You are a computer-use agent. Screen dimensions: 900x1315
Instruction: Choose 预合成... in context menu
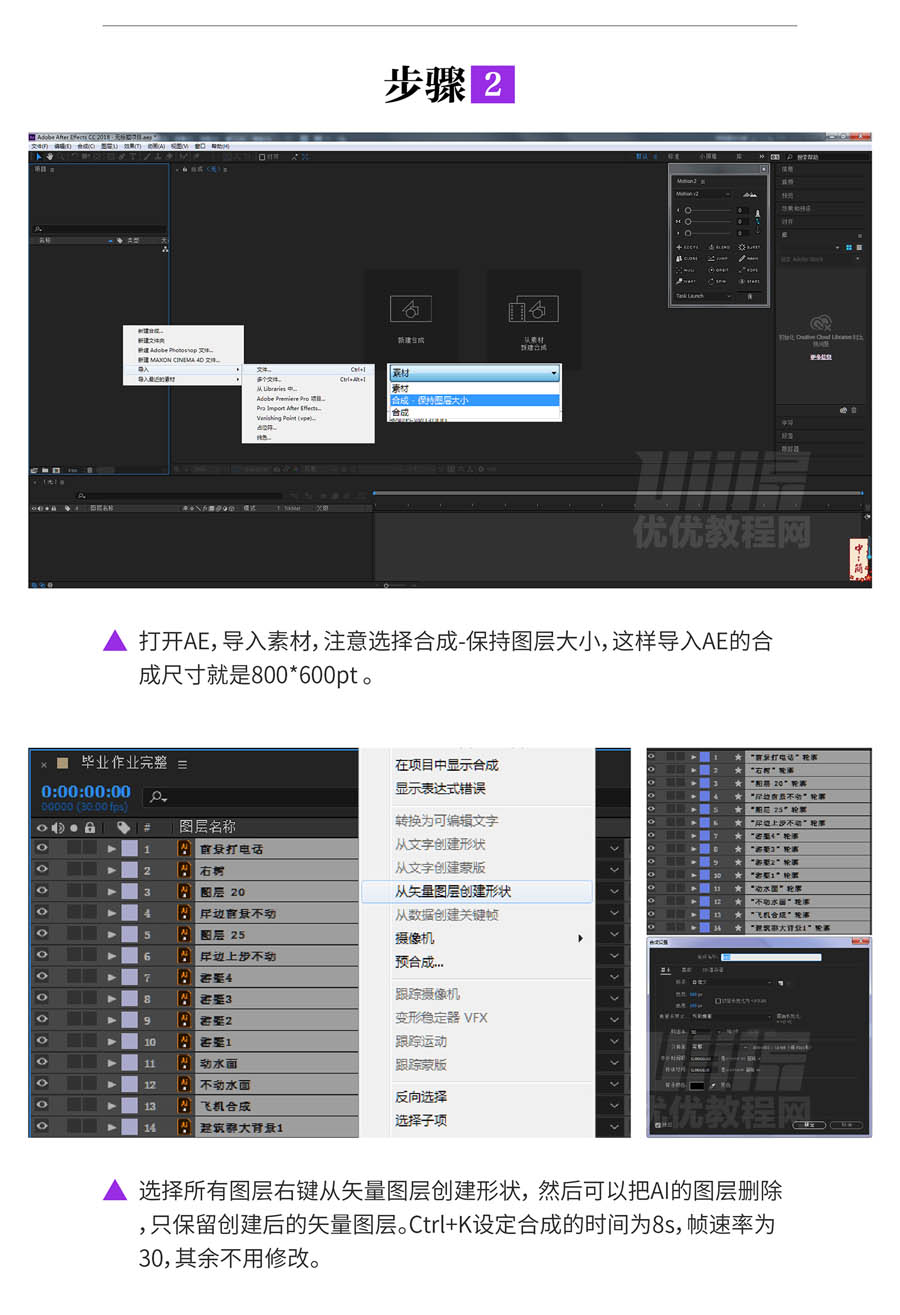(x=420, y=962)
